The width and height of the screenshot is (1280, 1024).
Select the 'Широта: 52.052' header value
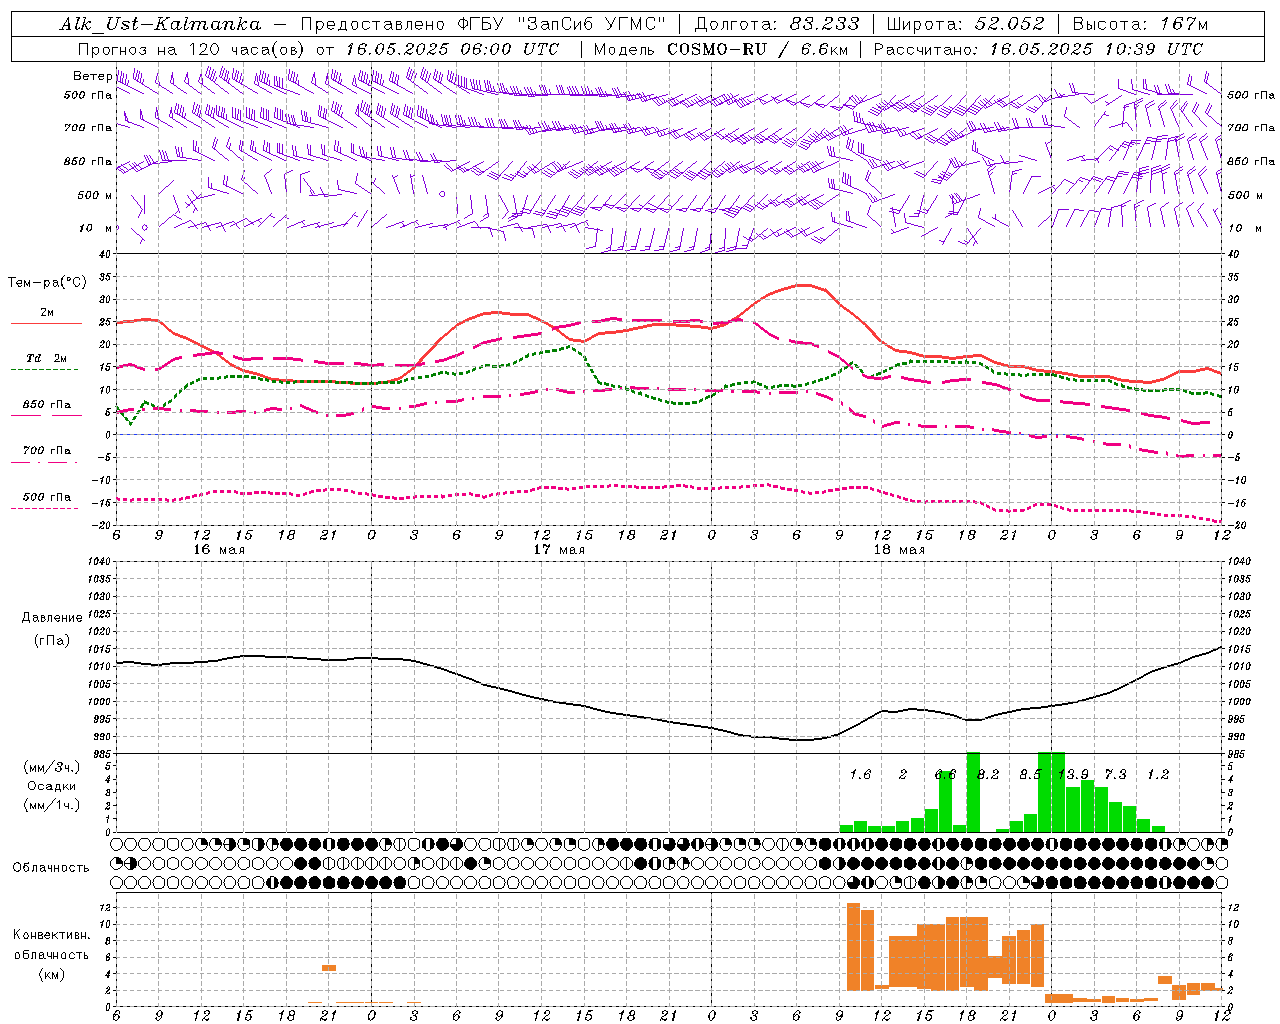[x=966, y=24]
